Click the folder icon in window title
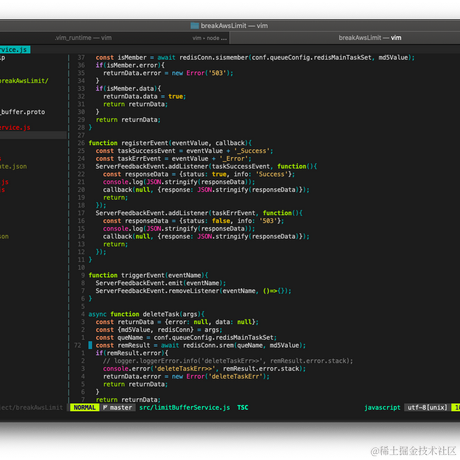This screenshot has height=460, width=460. [195, 26]
